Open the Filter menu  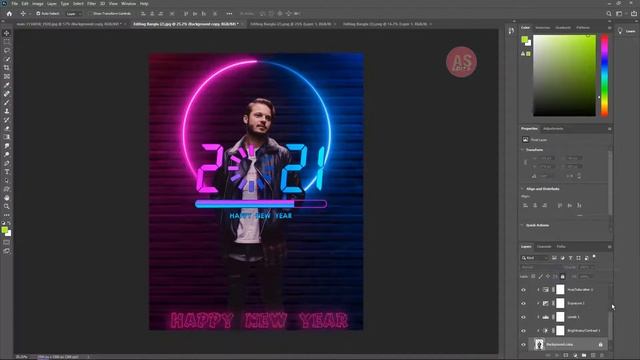click(x=91, y=4)
